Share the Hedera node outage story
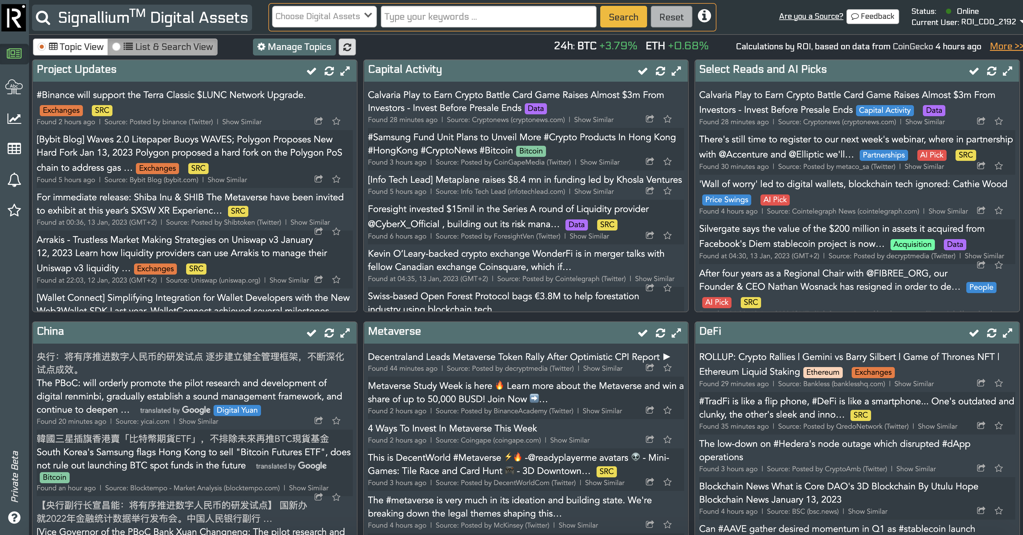The width and height of the screenshot is (1023, 535). tap(981, 468)
